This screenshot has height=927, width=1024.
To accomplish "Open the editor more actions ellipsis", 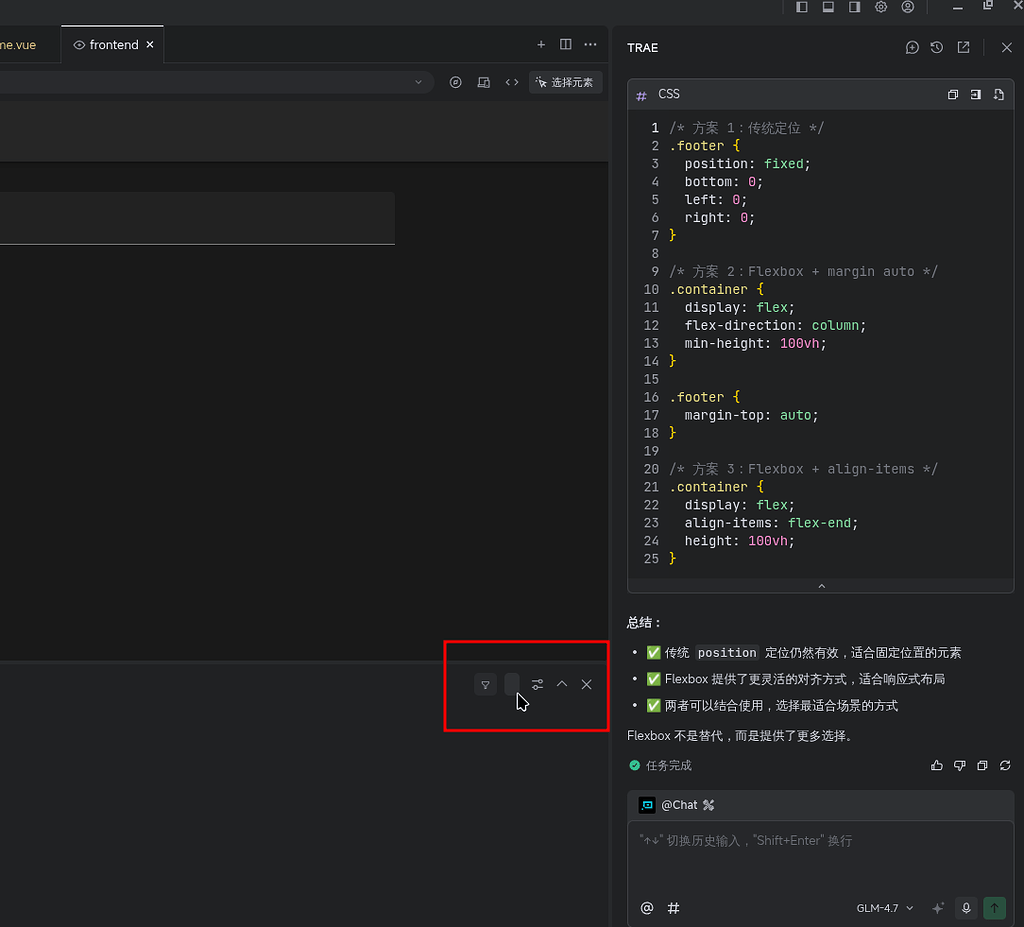I will (590, 44).
